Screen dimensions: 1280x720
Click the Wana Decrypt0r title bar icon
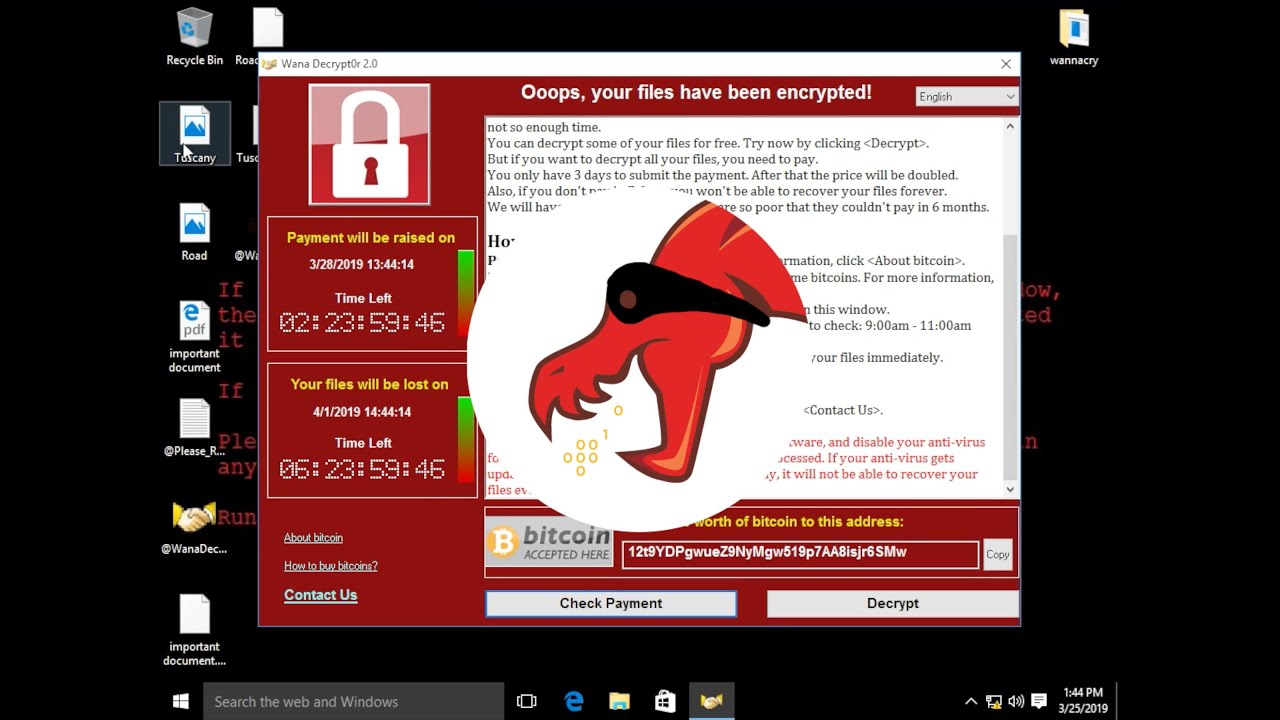click(x=269, y=64)
